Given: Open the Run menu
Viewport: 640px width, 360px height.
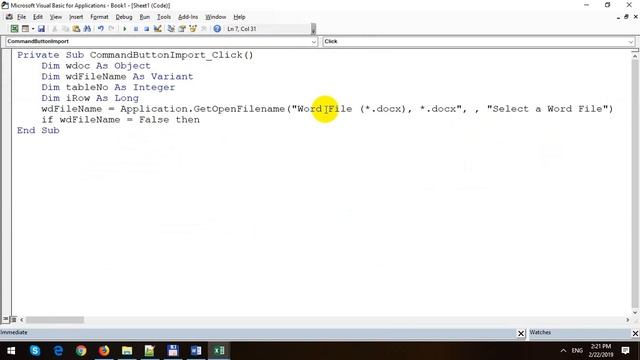Looking at the screenshot, I should 144,17.
